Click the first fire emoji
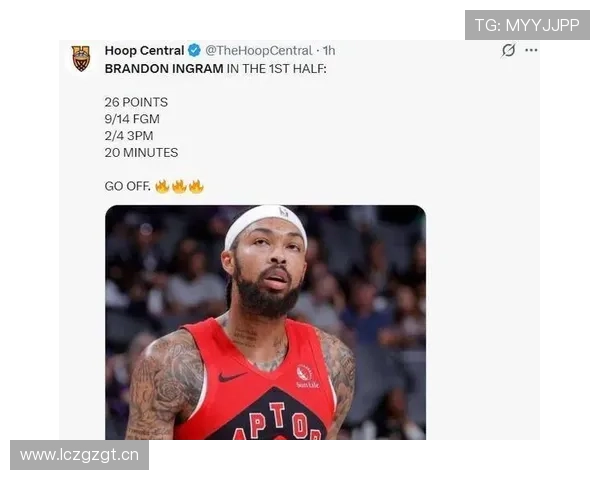600x480 pixels. point(162,186)
